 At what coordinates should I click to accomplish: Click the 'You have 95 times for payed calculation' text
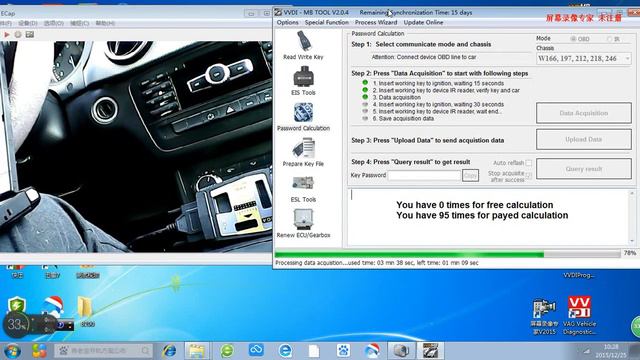[482, 215]
